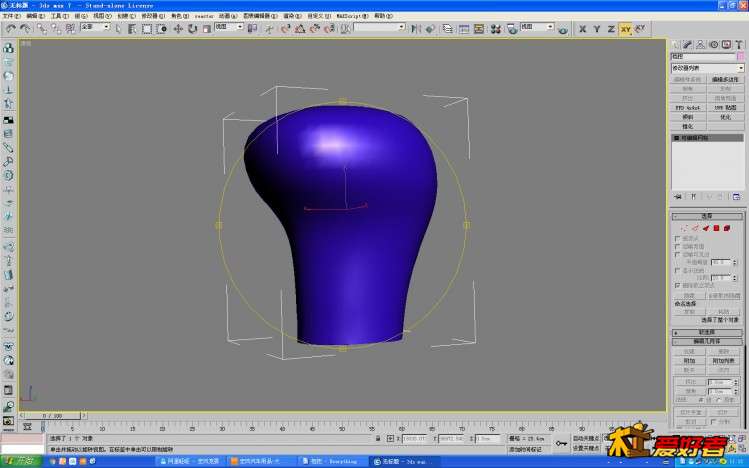Uncheck the Delete Isolated Vertices checkbox
The height and width of the screenshot is (468, 749).
[x=677, y=285]
